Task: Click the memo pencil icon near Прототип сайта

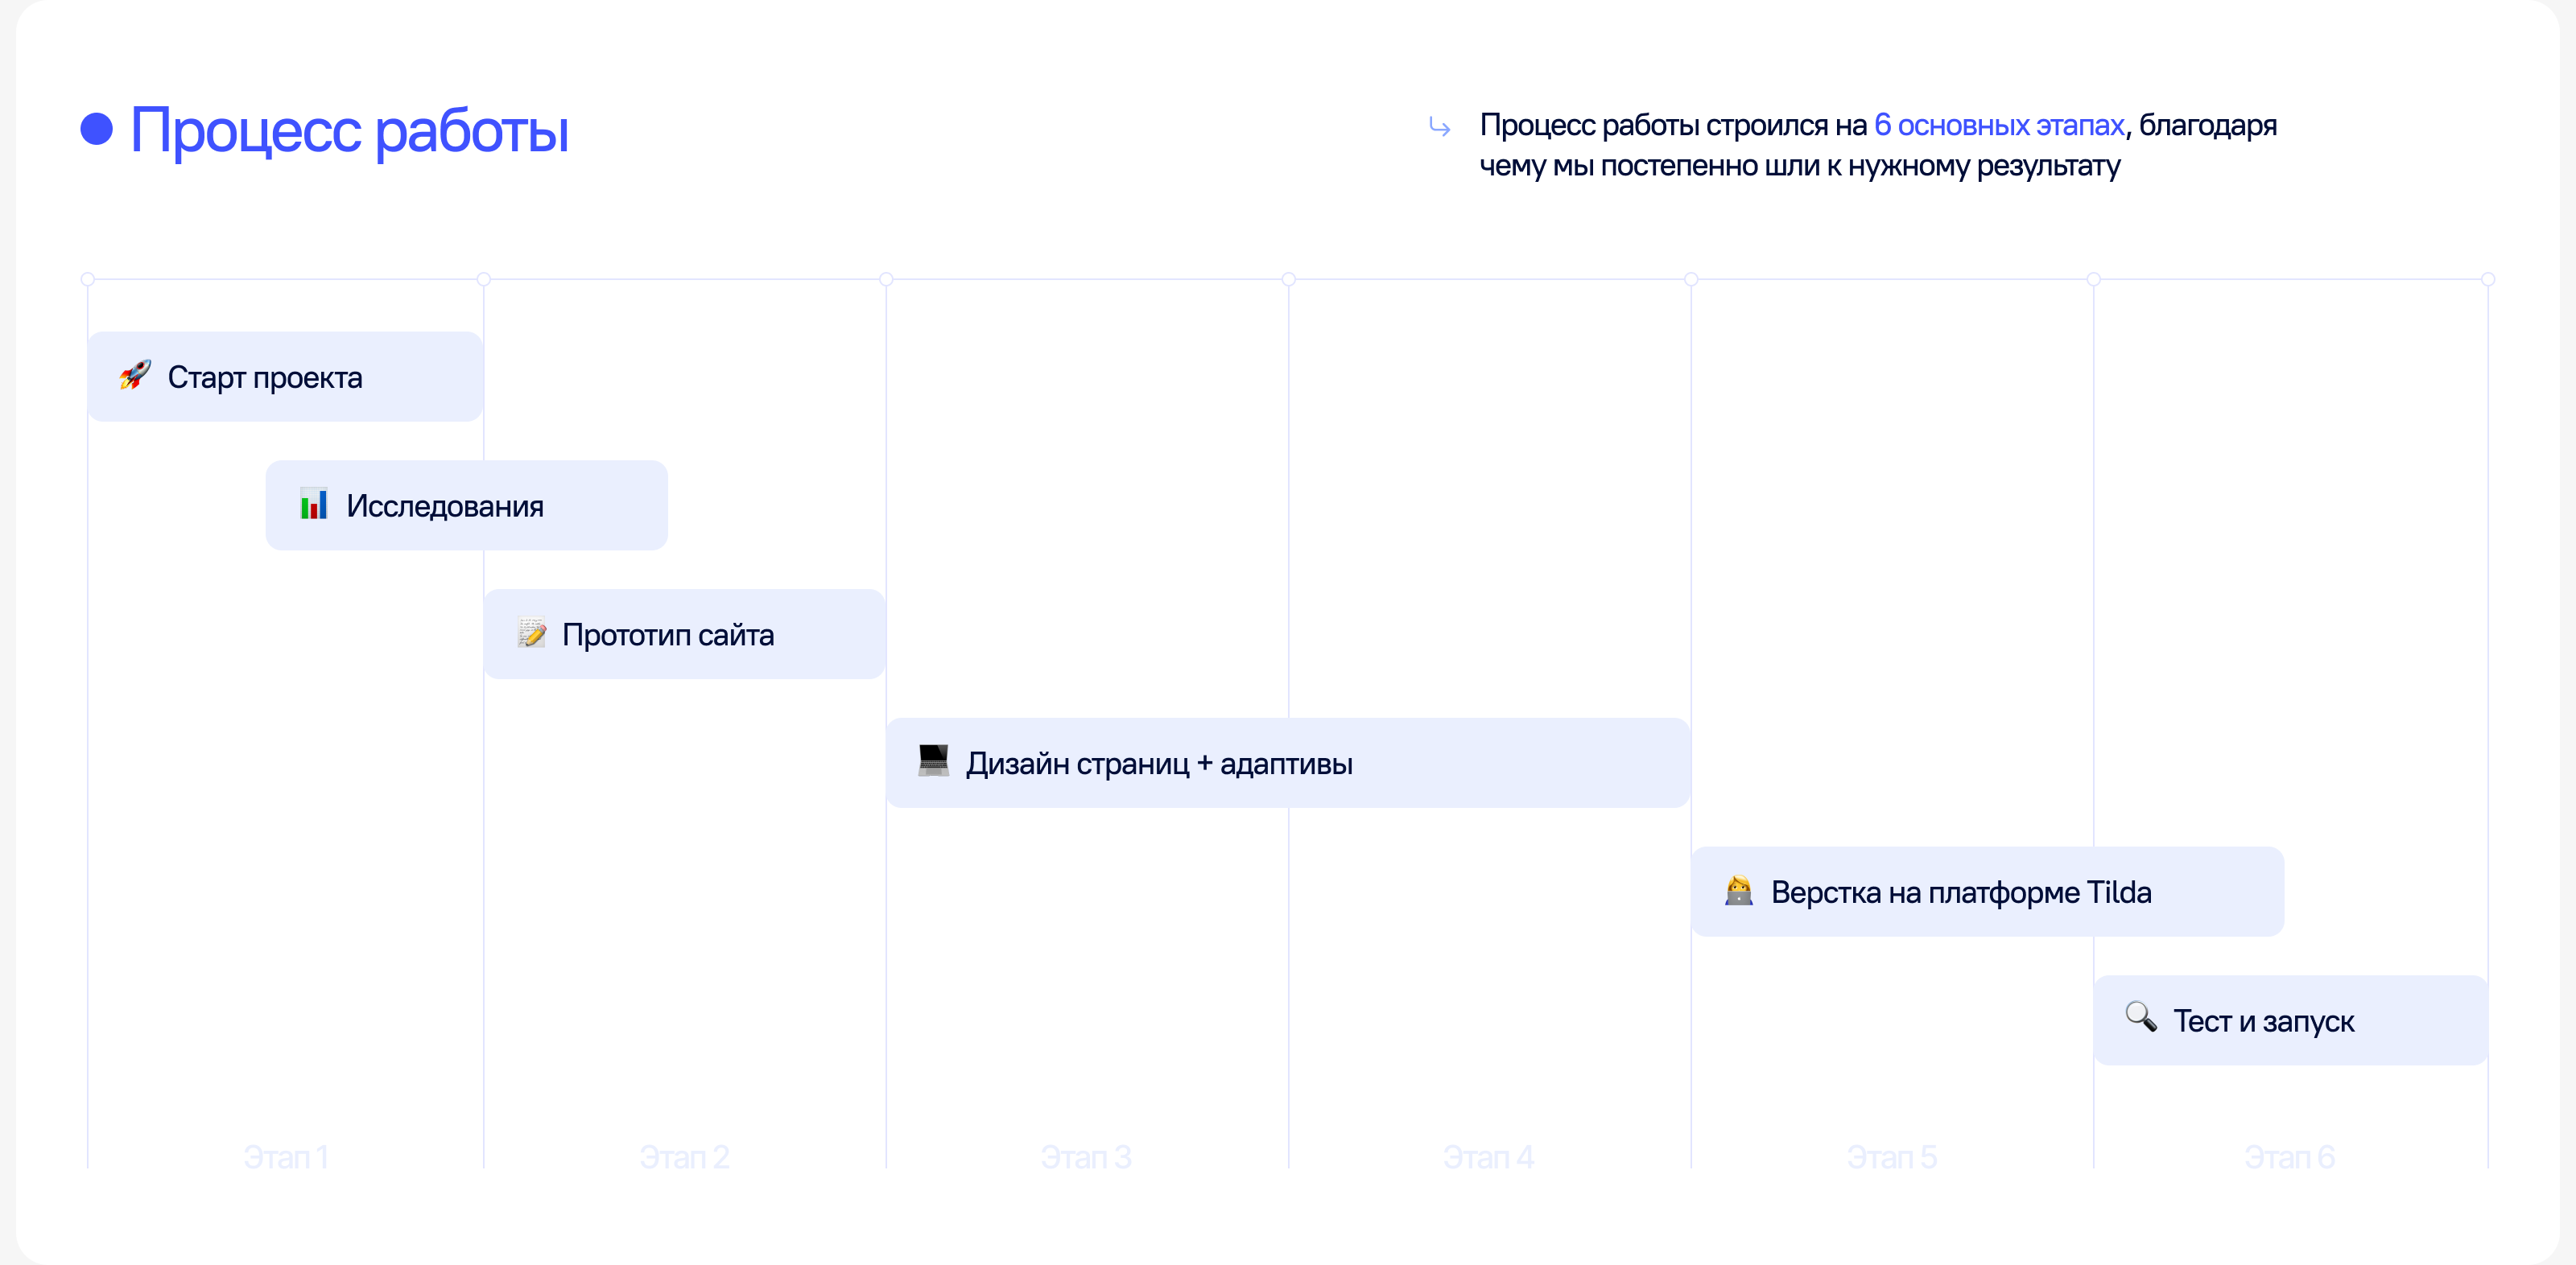Action: pos(531,633)
